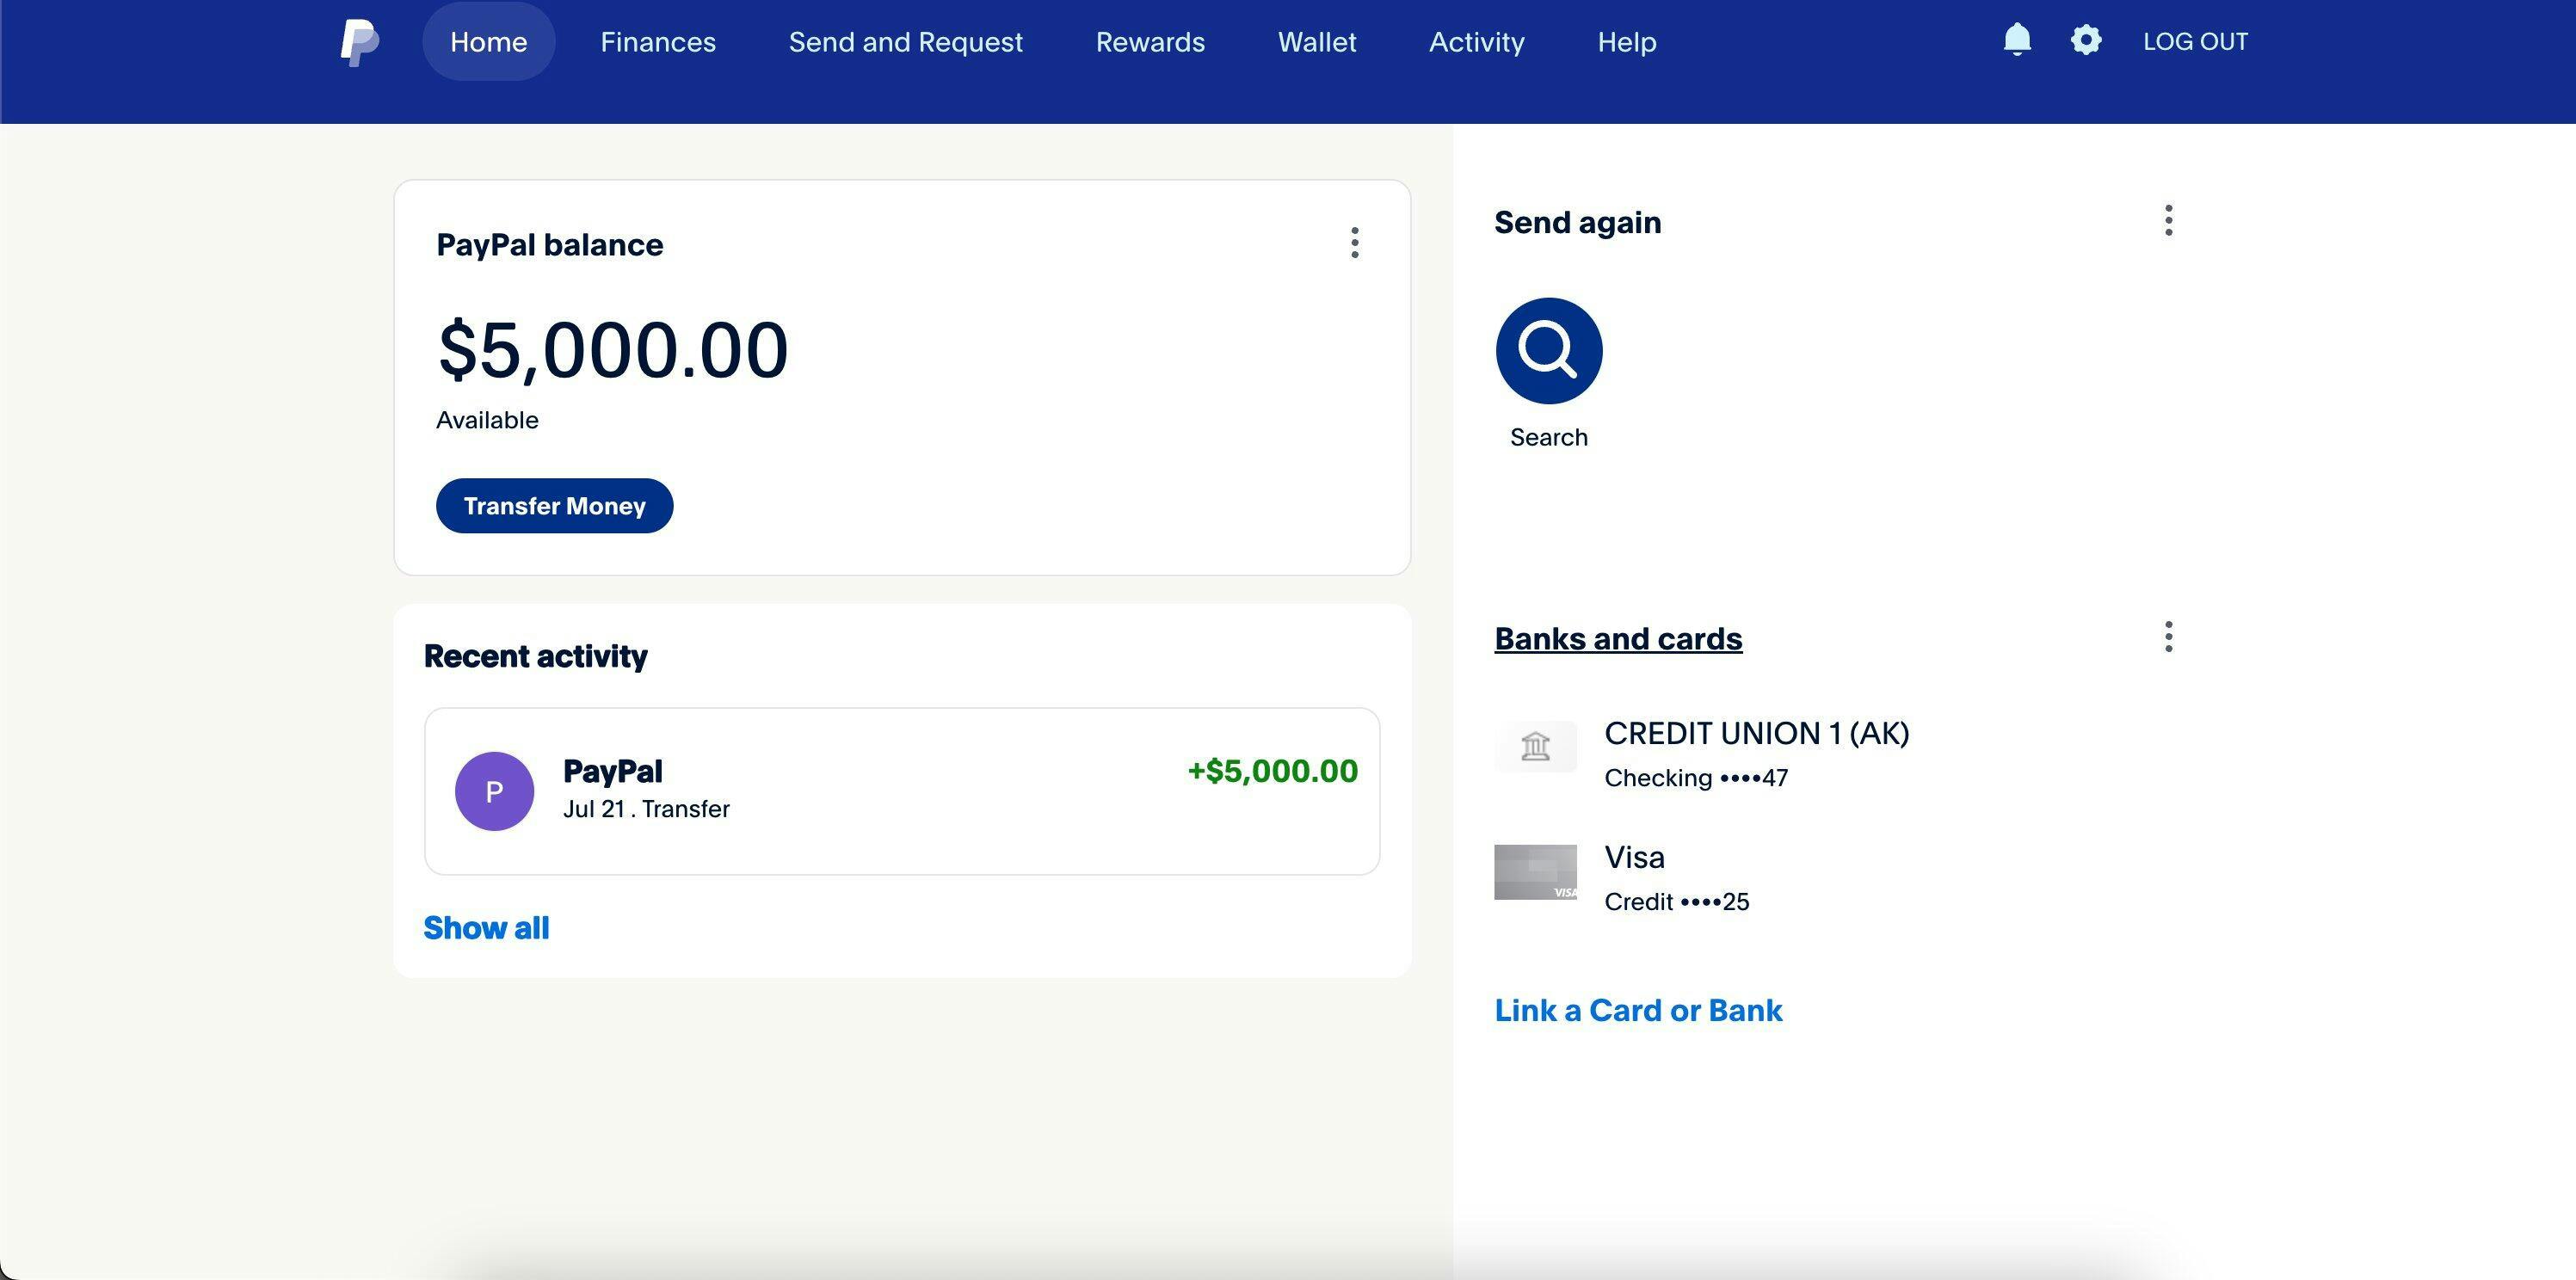Open the Rewards tab
This screenshot has width=2576, height=1280.
click(x=1150, y=42)
